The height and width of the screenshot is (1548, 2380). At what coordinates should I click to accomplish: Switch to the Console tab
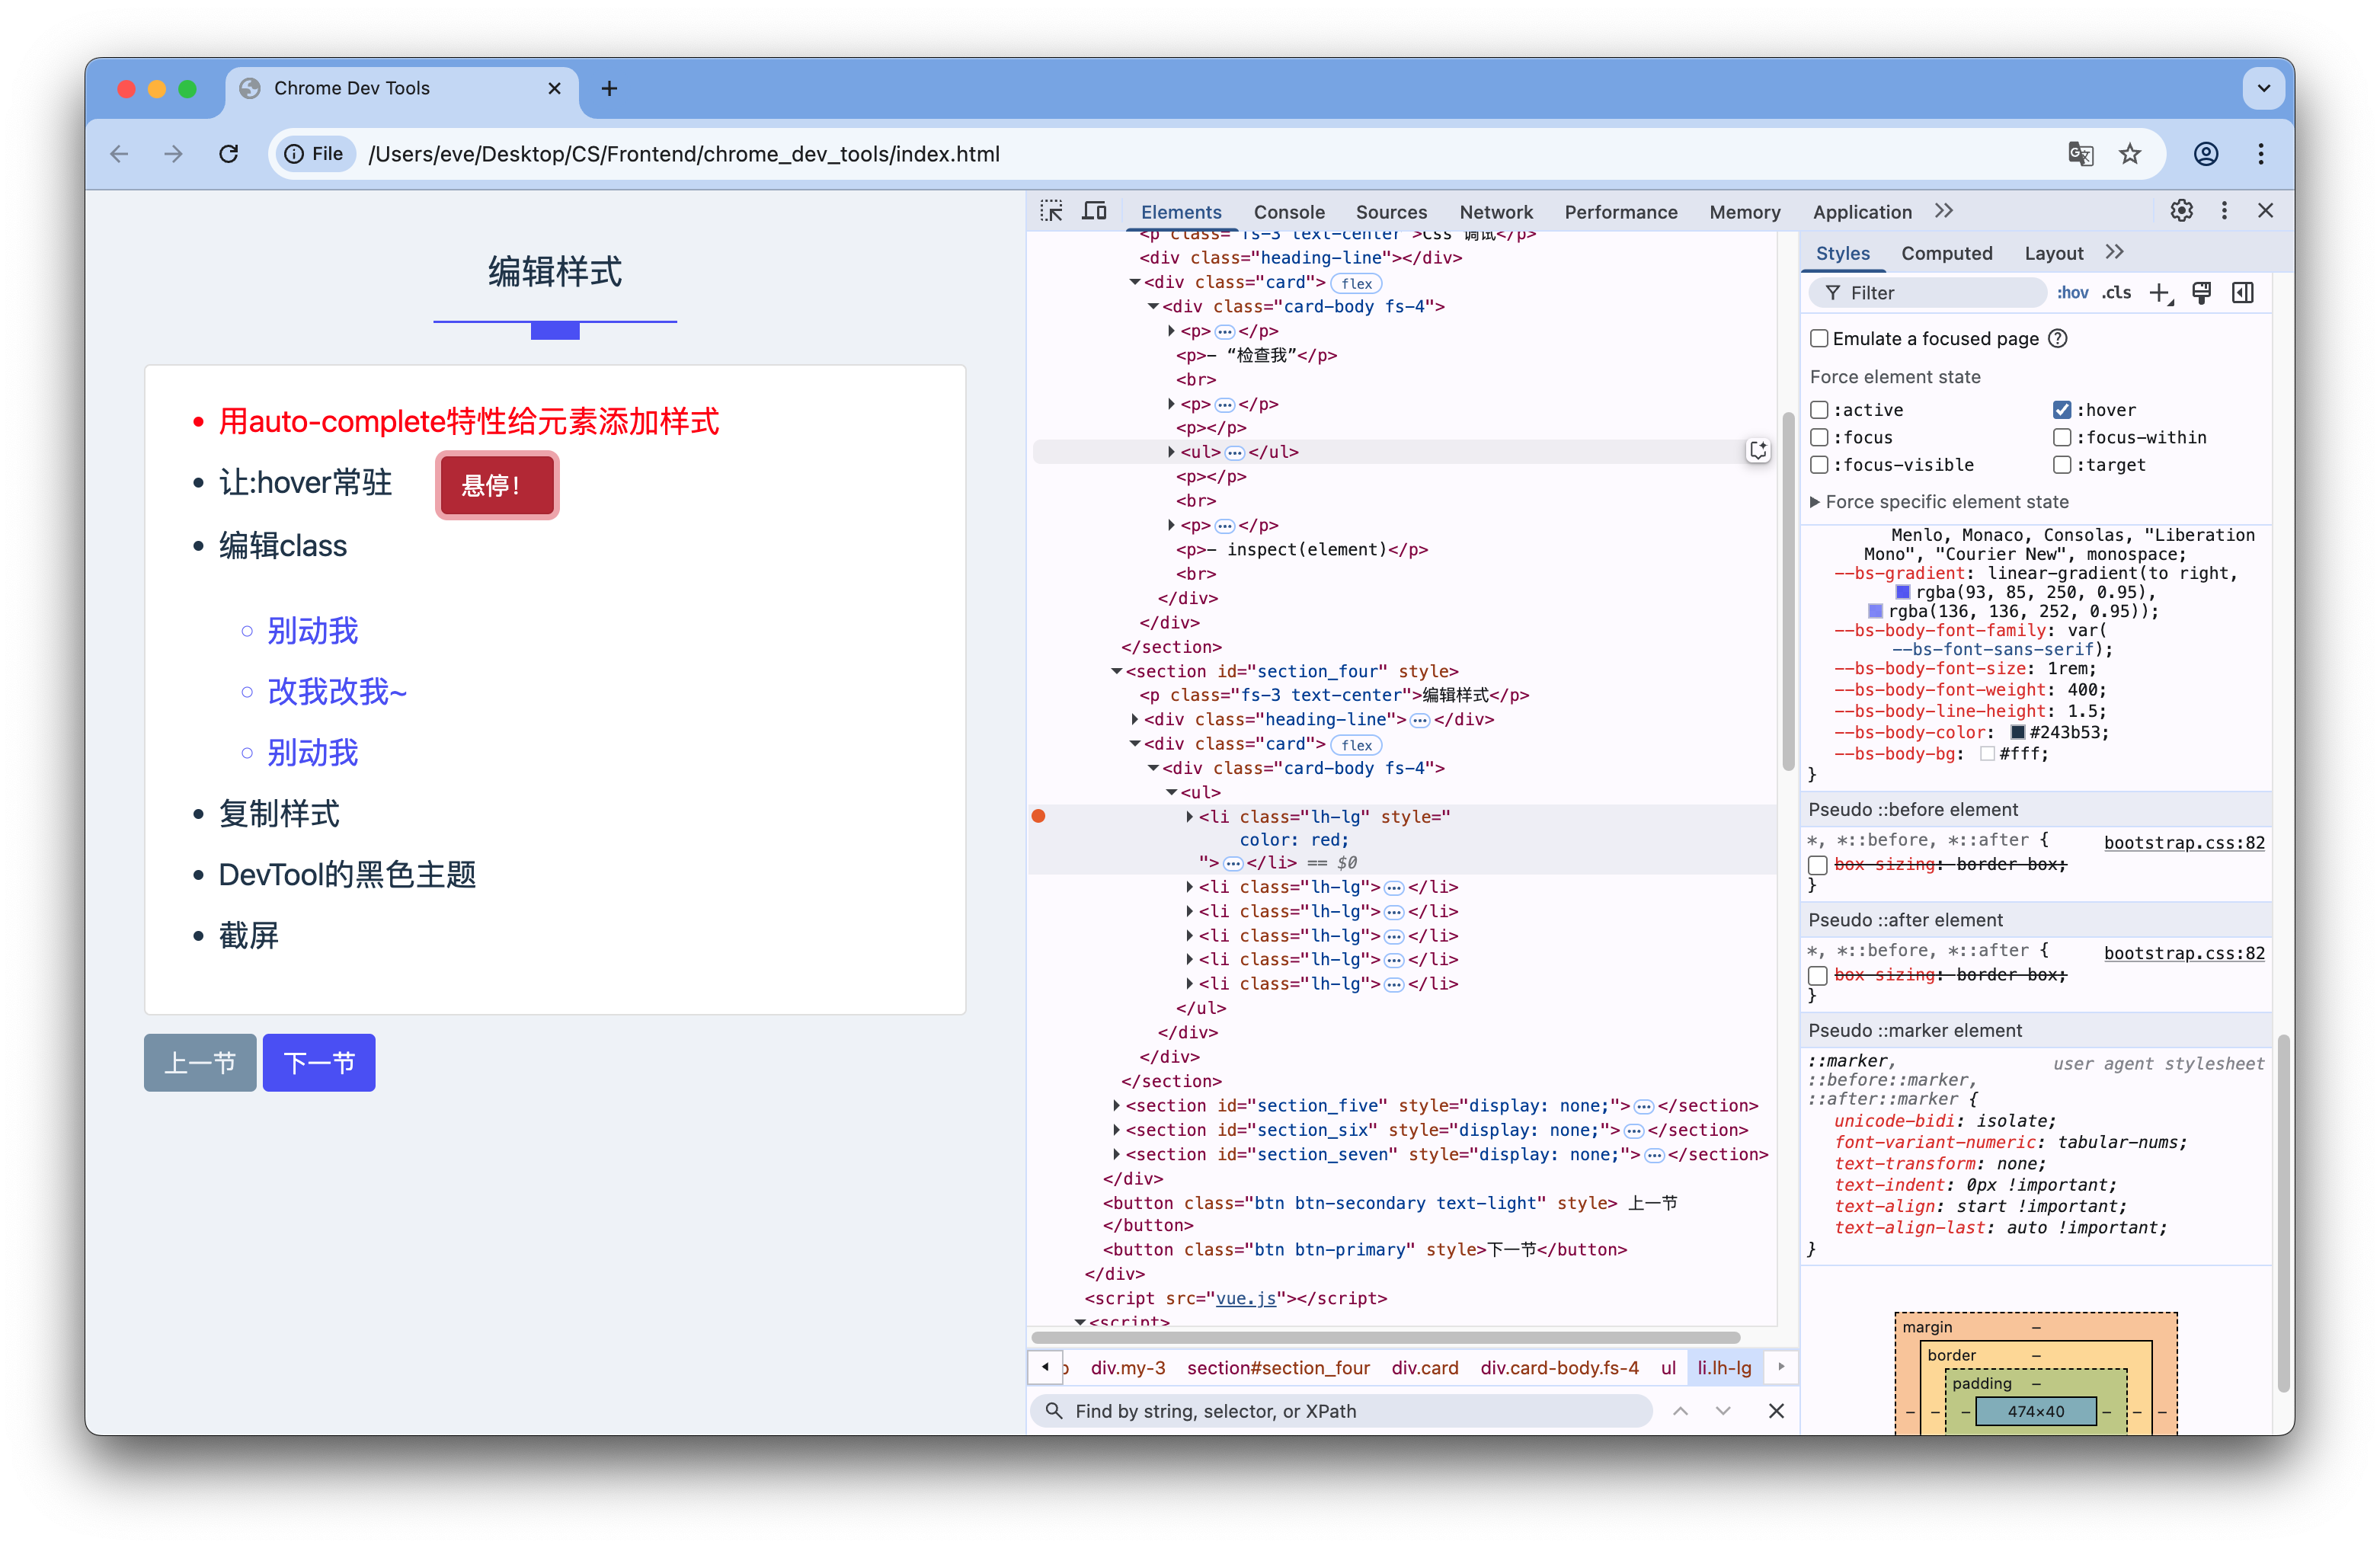pyautogui.click(x=1288, y=212)
